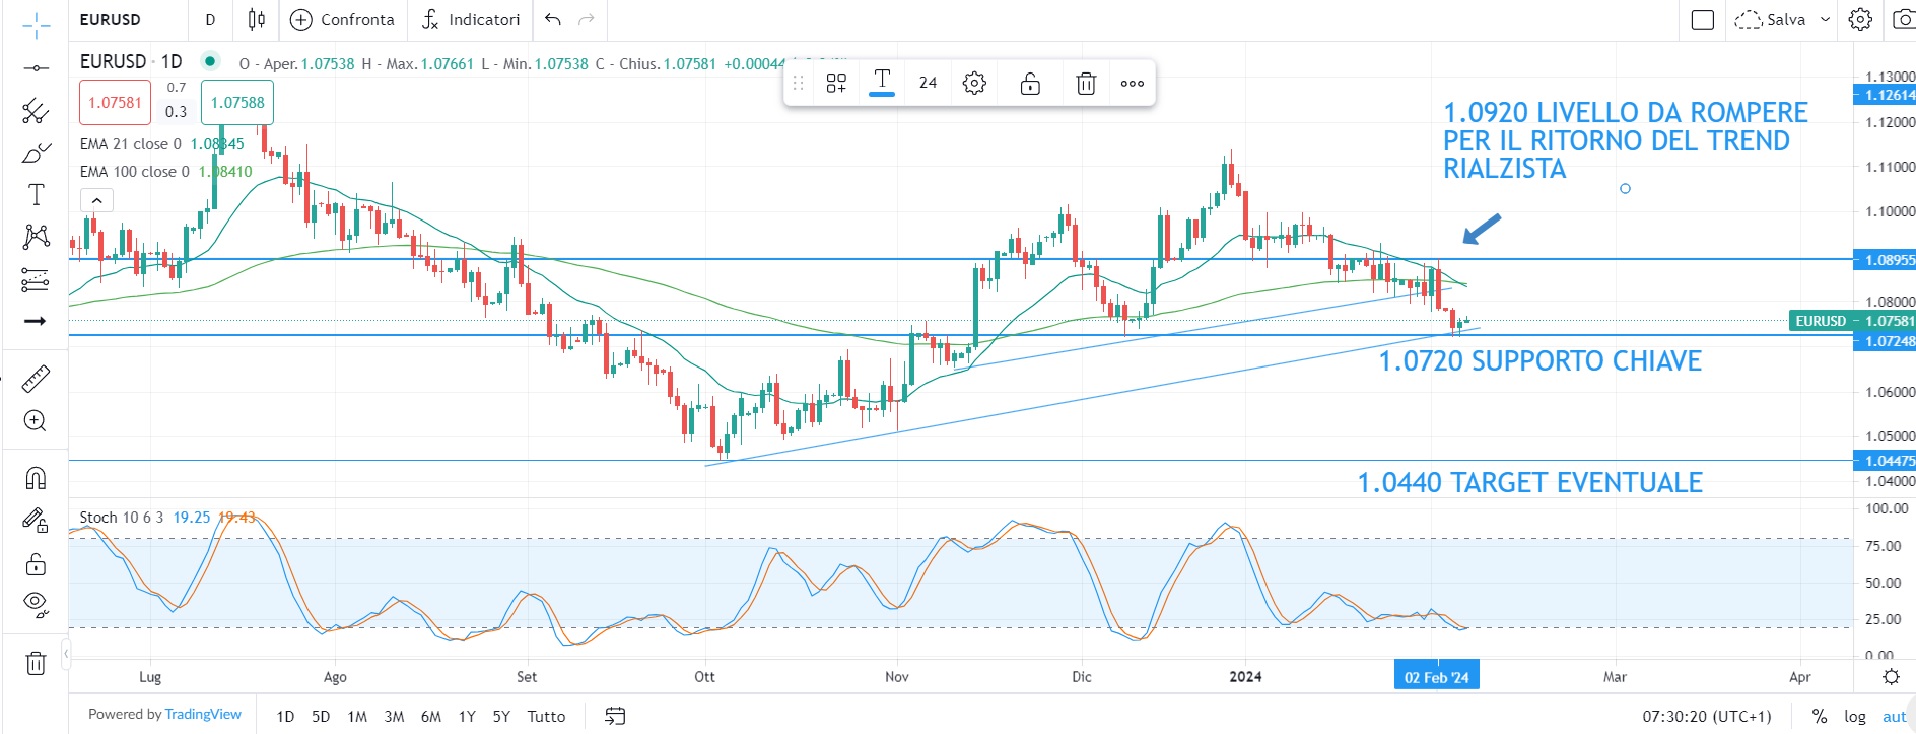Collapse the indicator legend chevron
The height and width of the screenshot is (734, 1916).
pyautogui.click(x=96, y=201)
